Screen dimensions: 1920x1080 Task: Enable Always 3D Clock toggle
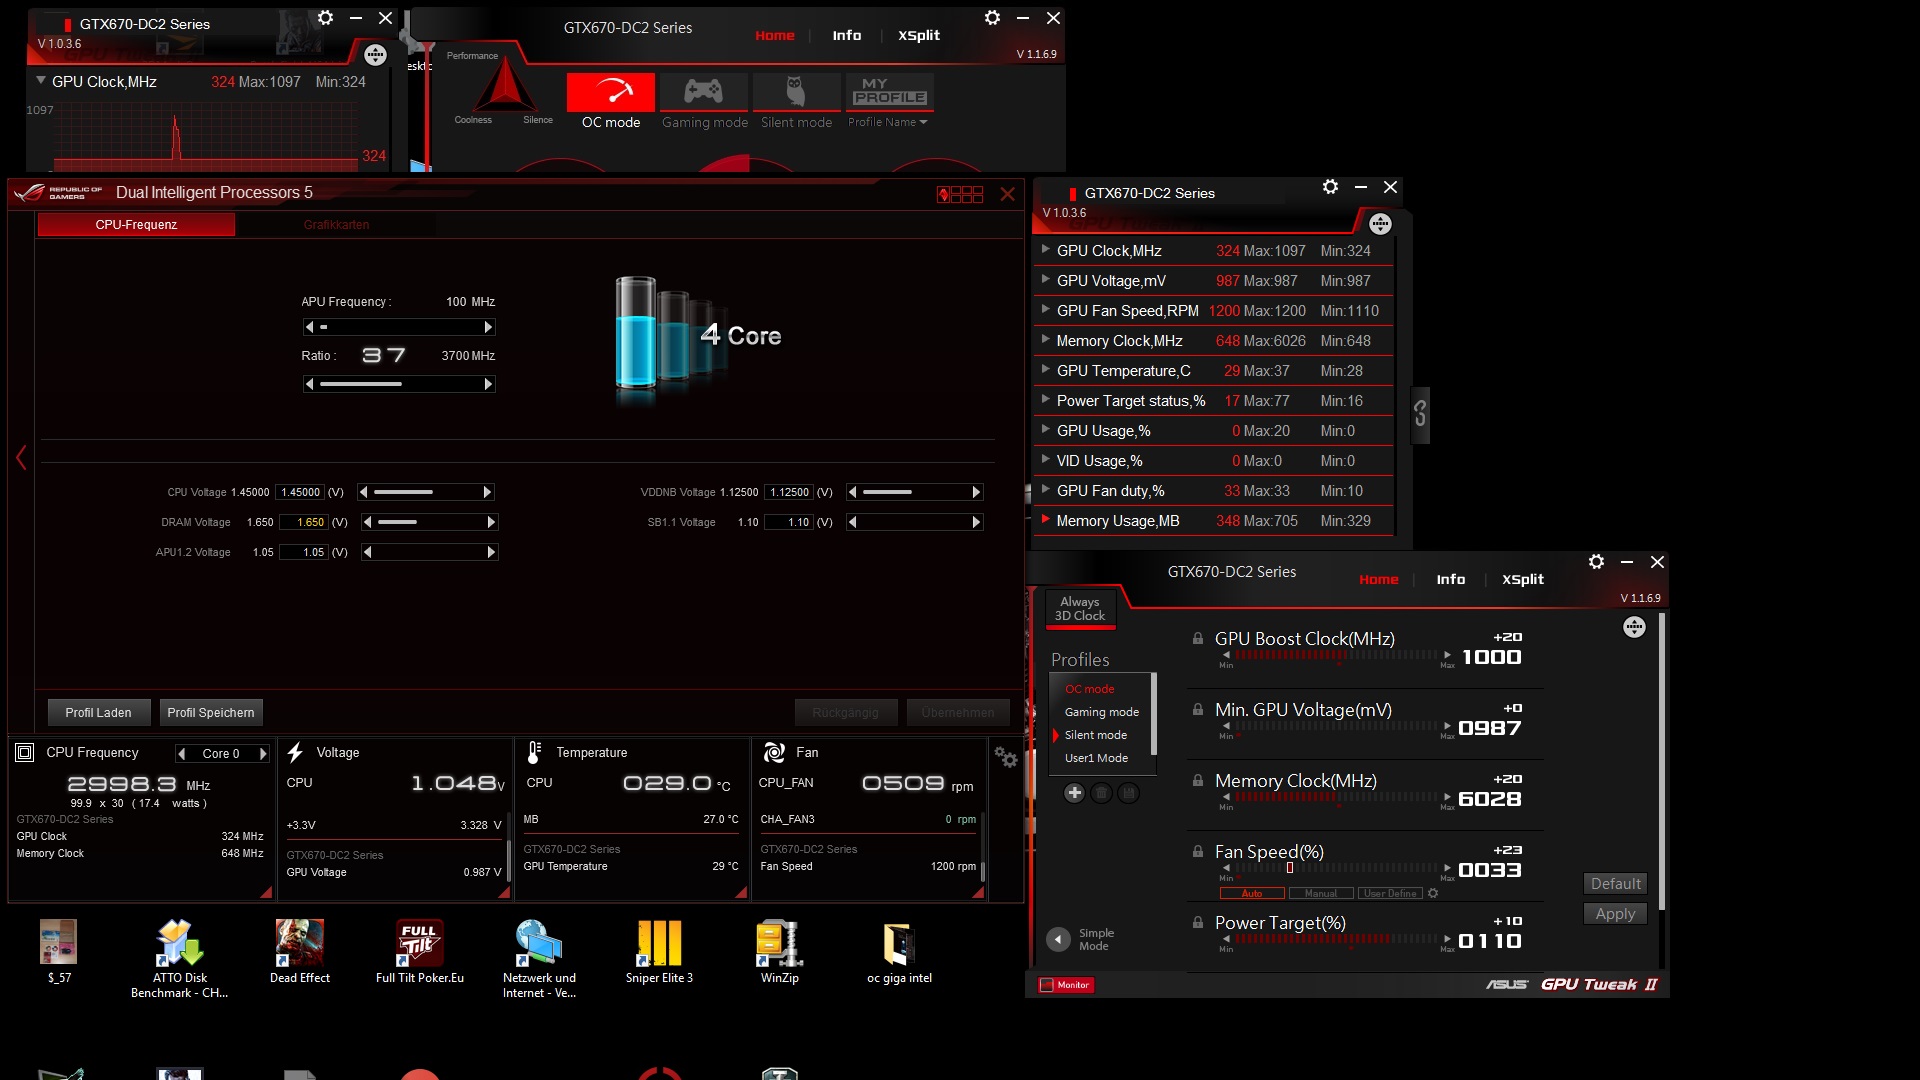click(x=1080, y=608)
